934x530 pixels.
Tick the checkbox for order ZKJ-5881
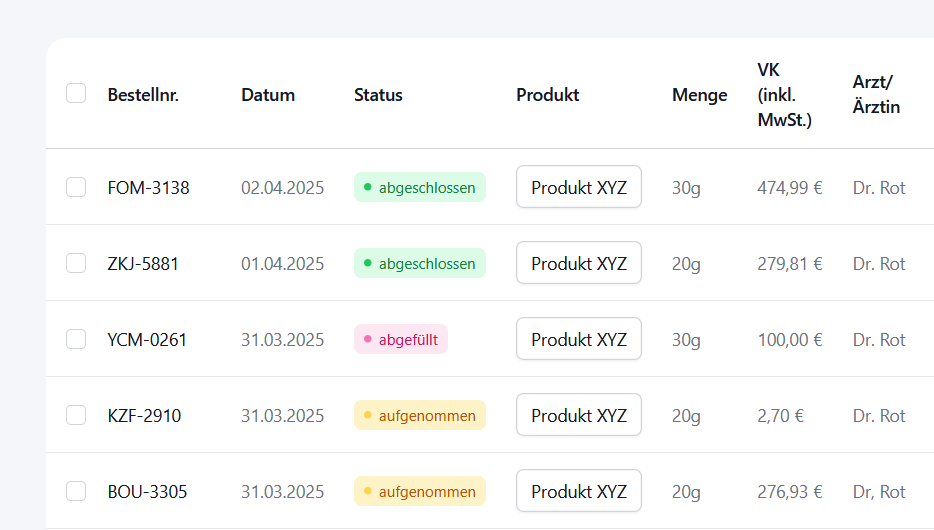pyautogui.click(x=76, y=263)
